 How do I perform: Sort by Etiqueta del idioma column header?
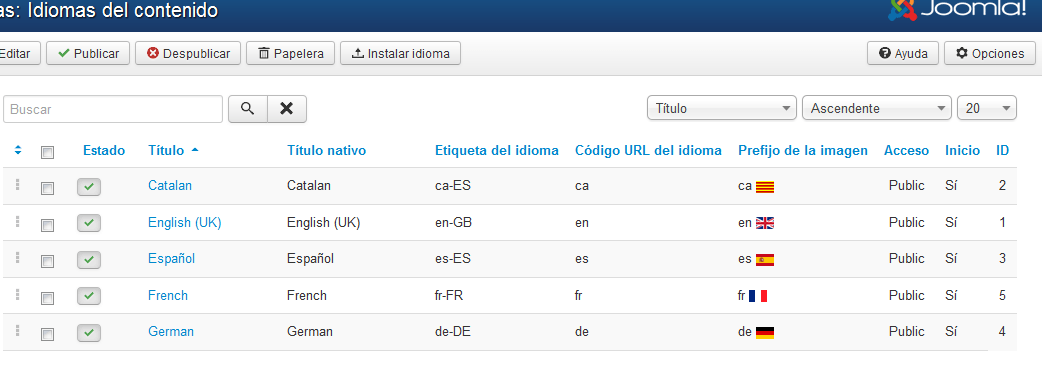pyautogui.click(x=496, y=151)
